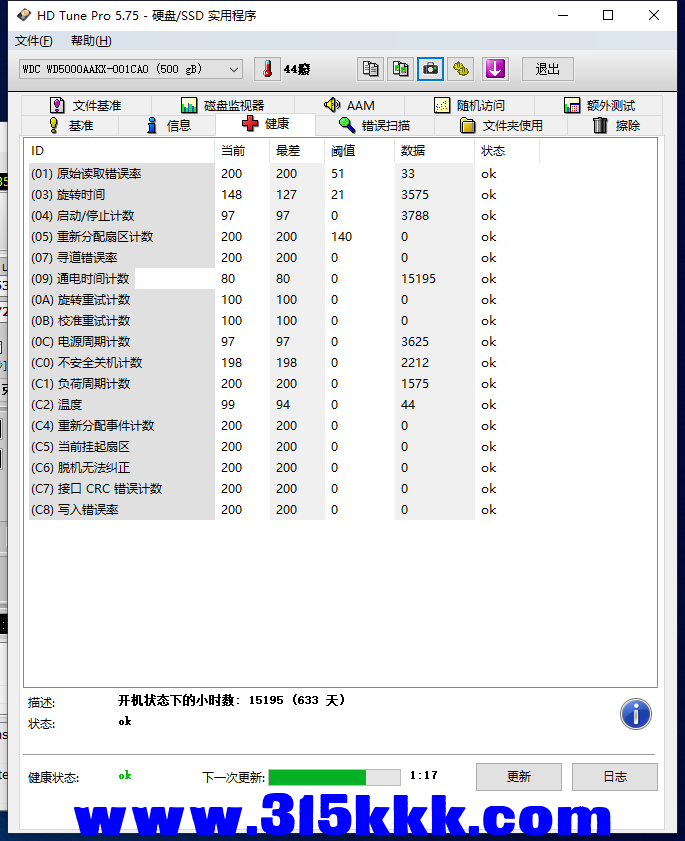Click the copy screenshot to clipboard icon
The image size is (685, 841).
(x=400, y=69)
